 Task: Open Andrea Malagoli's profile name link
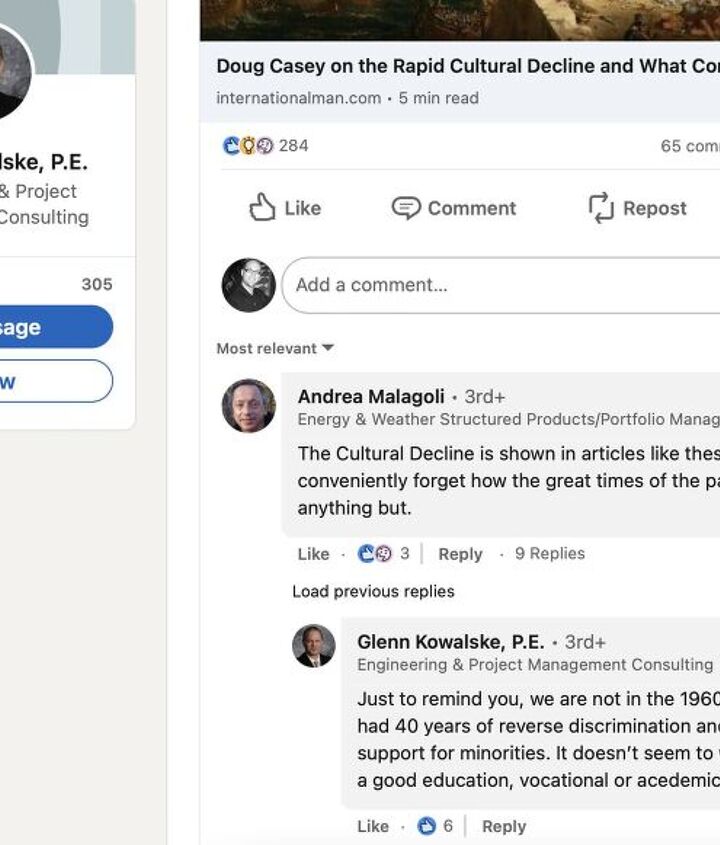coord(371,397)
